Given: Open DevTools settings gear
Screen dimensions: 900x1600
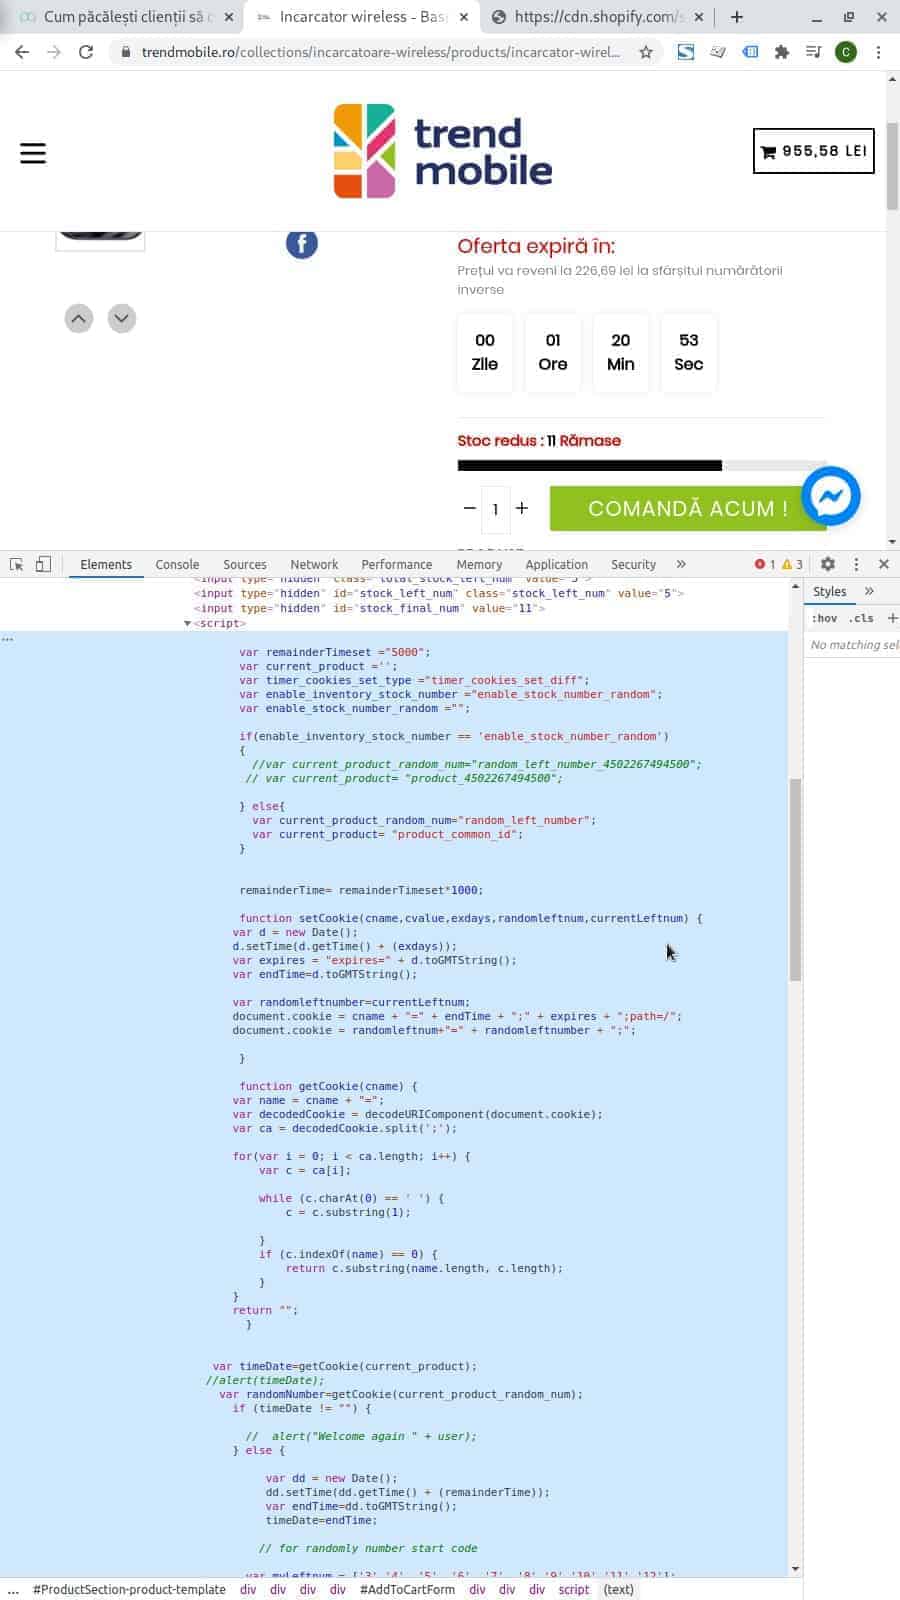Looking at the screenshot, I should click(828, 564).
